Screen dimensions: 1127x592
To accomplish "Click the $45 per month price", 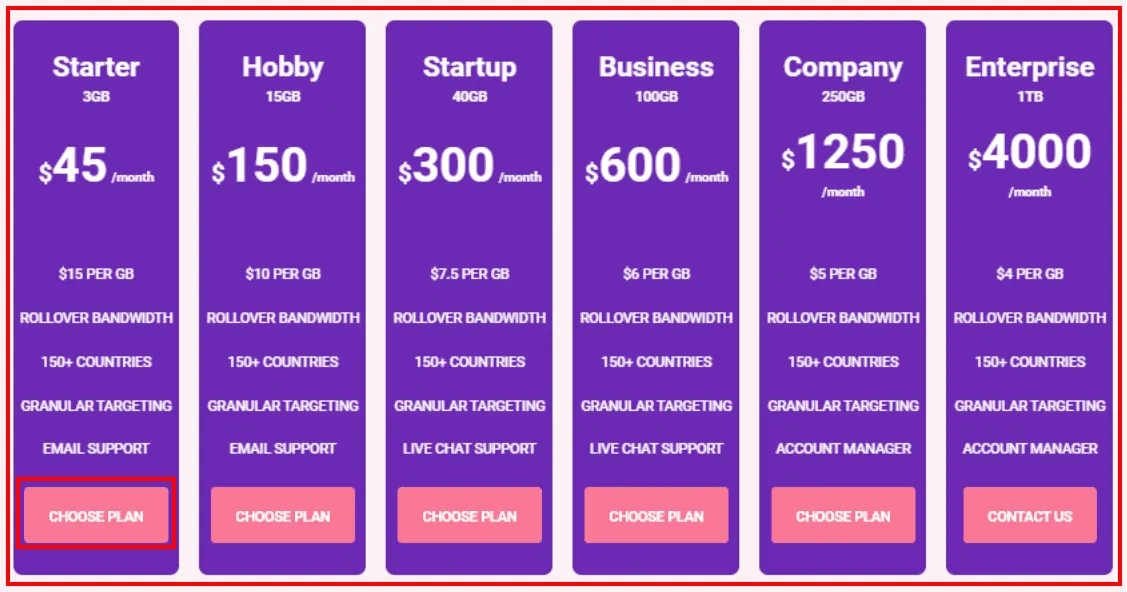I will click(x=81, y=167).
